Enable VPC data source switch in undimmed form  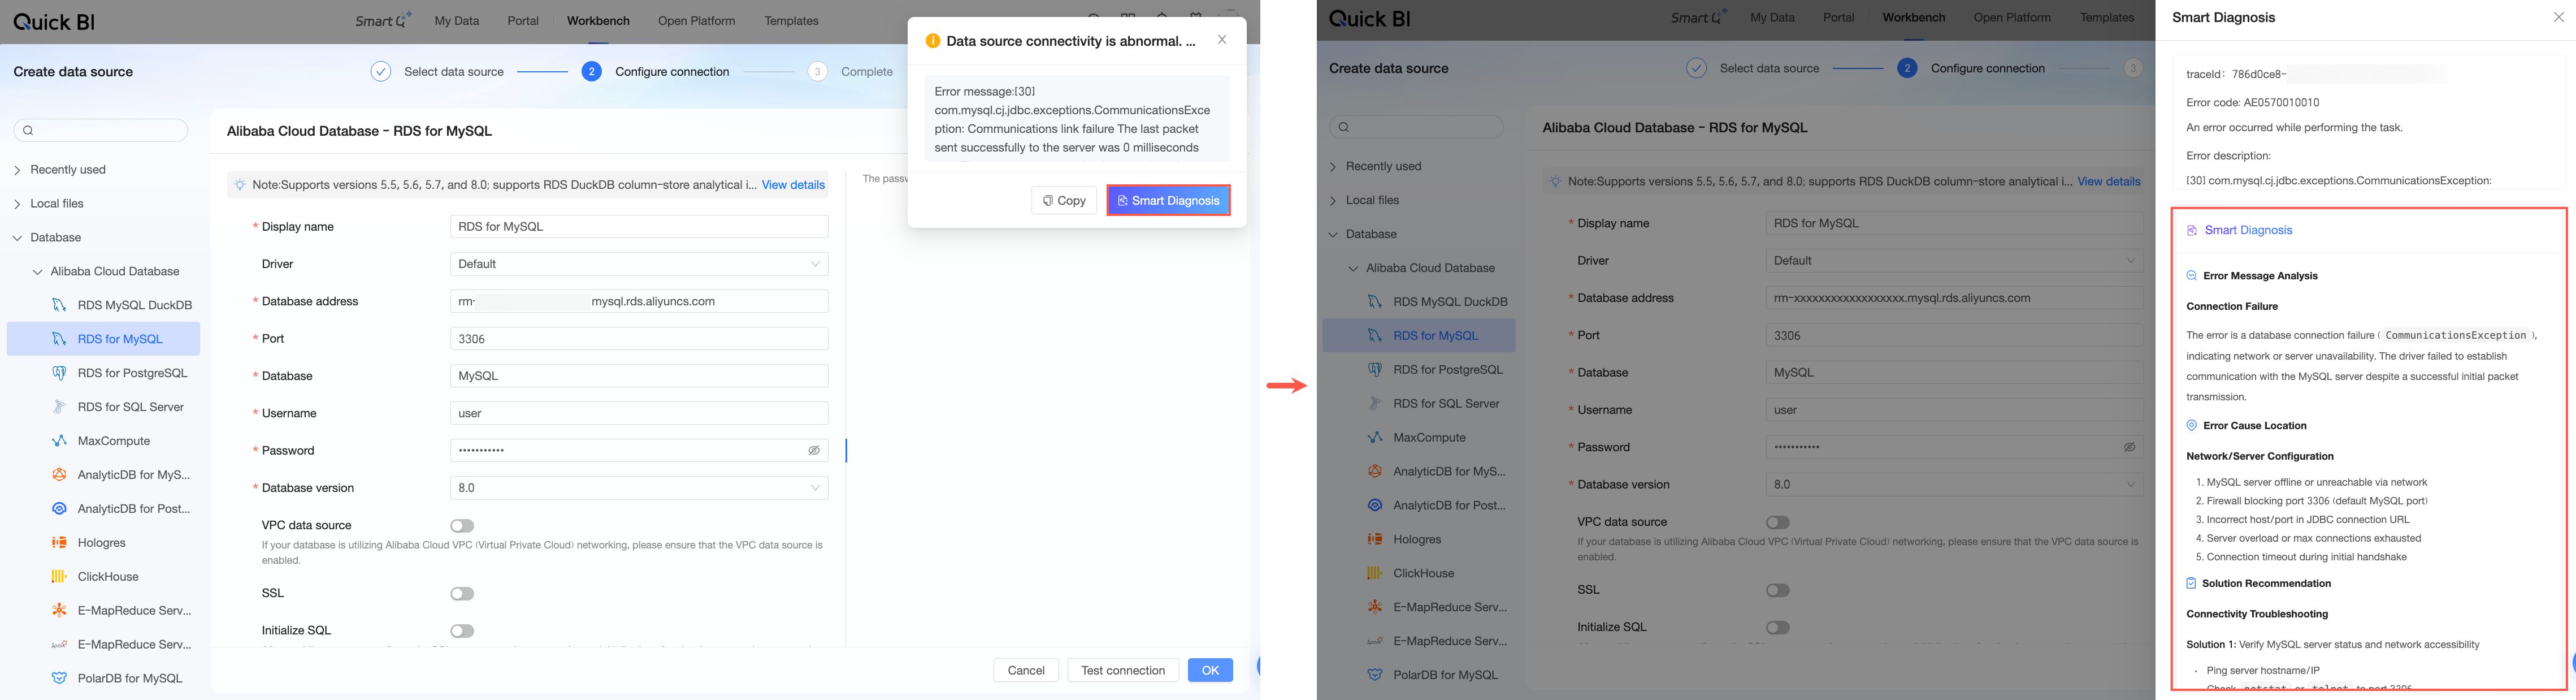pos(462,526)
